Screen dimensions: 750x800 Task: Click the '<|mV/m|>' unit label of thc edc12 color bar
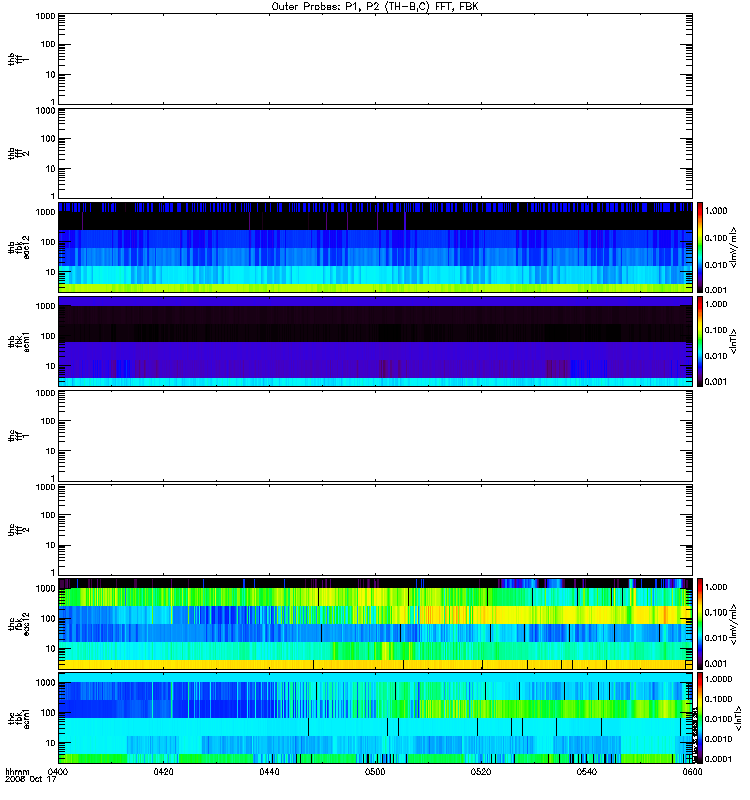coord(733,624)
